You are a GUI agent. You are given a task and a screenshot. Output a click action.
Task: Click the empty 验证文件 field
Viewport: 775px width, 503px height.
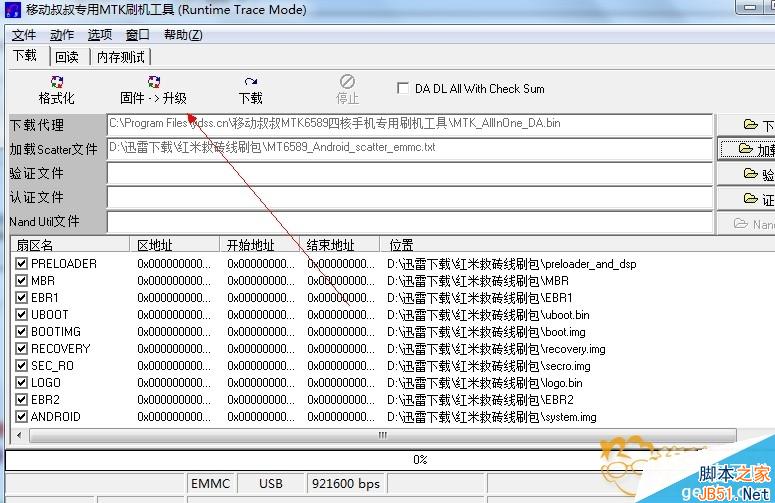click(x=410, y=173)
